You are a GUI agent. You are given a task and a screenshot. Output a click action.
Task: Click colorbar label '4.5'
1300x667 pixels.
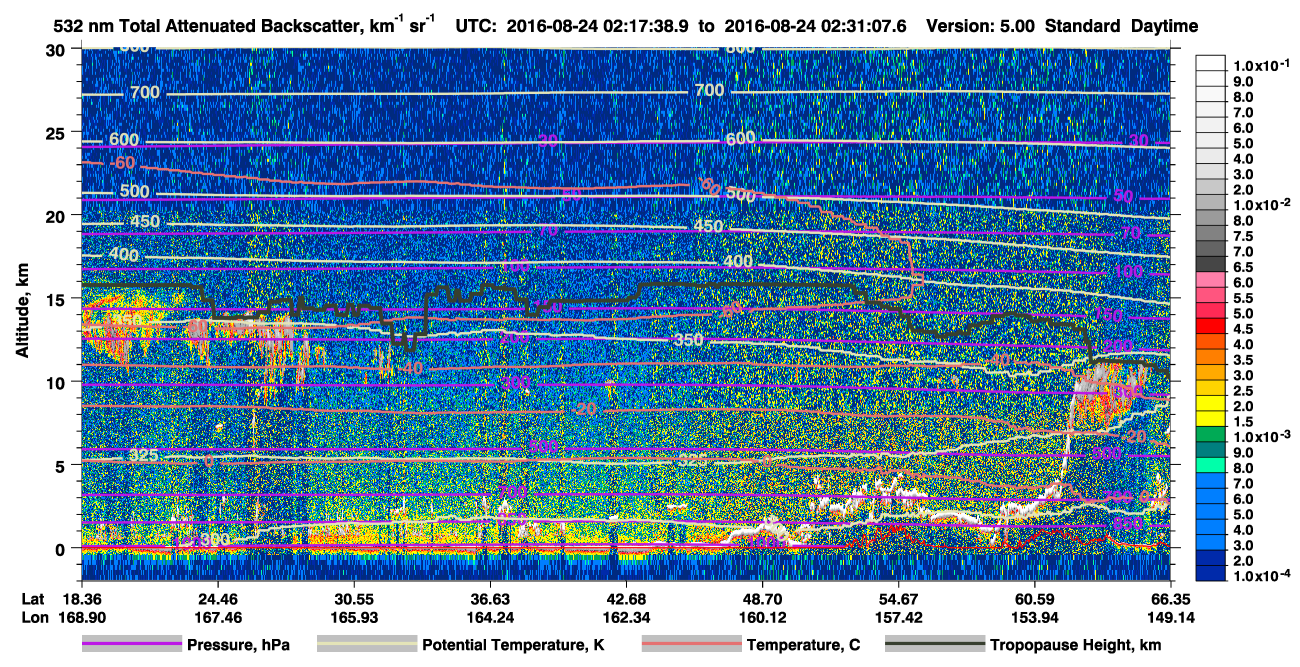click(x=1244, y=329)
